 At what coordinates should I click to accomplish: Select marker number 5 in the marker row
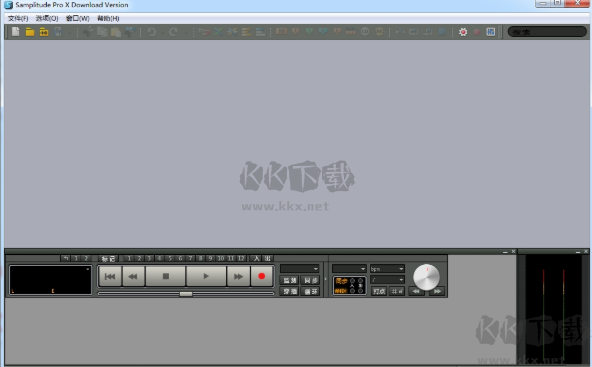point(170,259)
